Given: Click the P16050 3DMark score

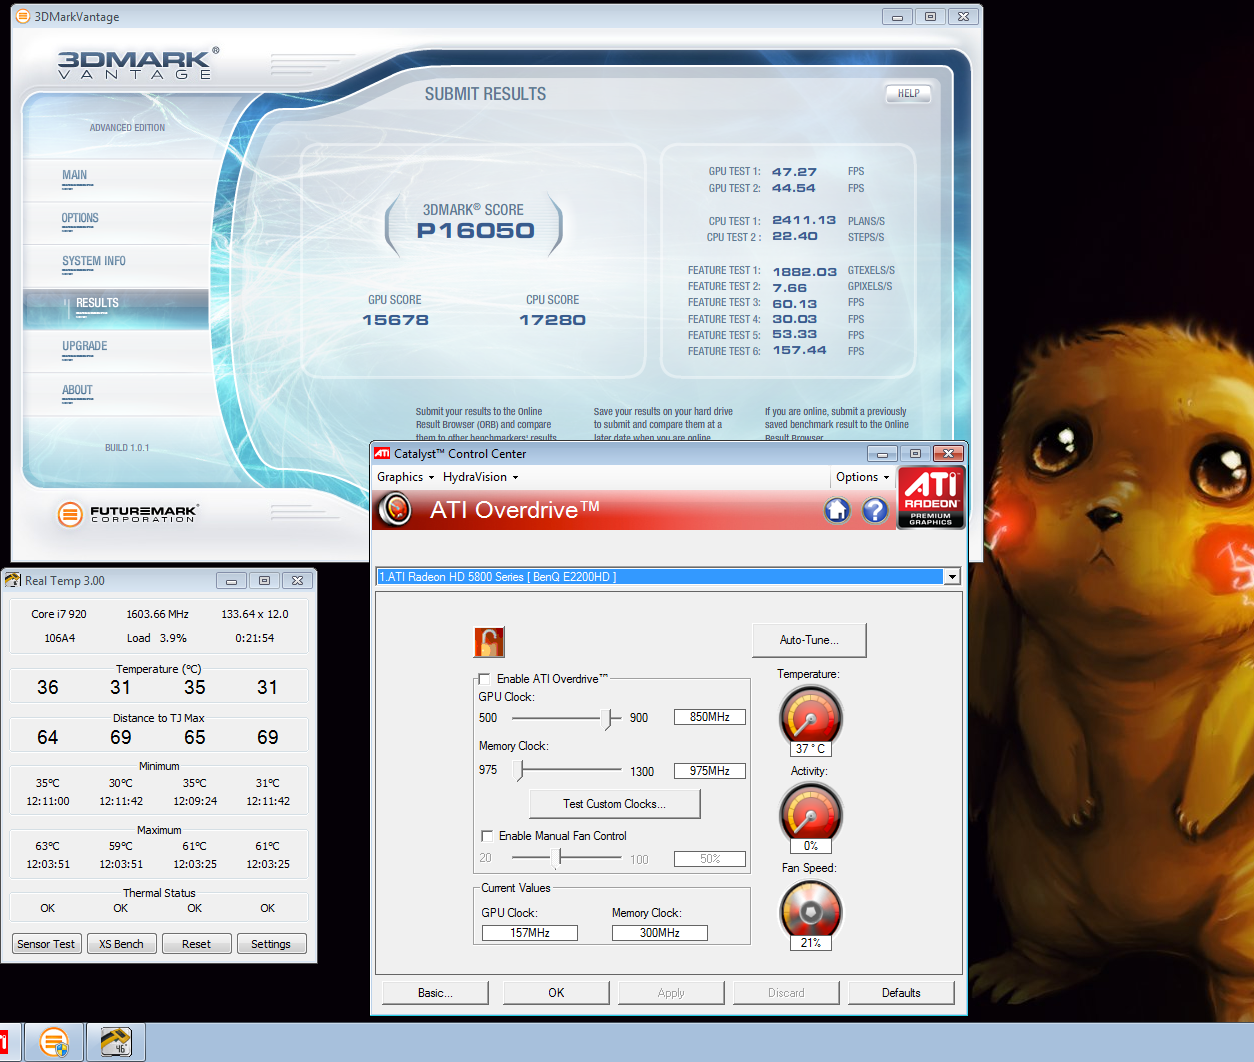Looking at the screenshot, I should coord(476,231).
